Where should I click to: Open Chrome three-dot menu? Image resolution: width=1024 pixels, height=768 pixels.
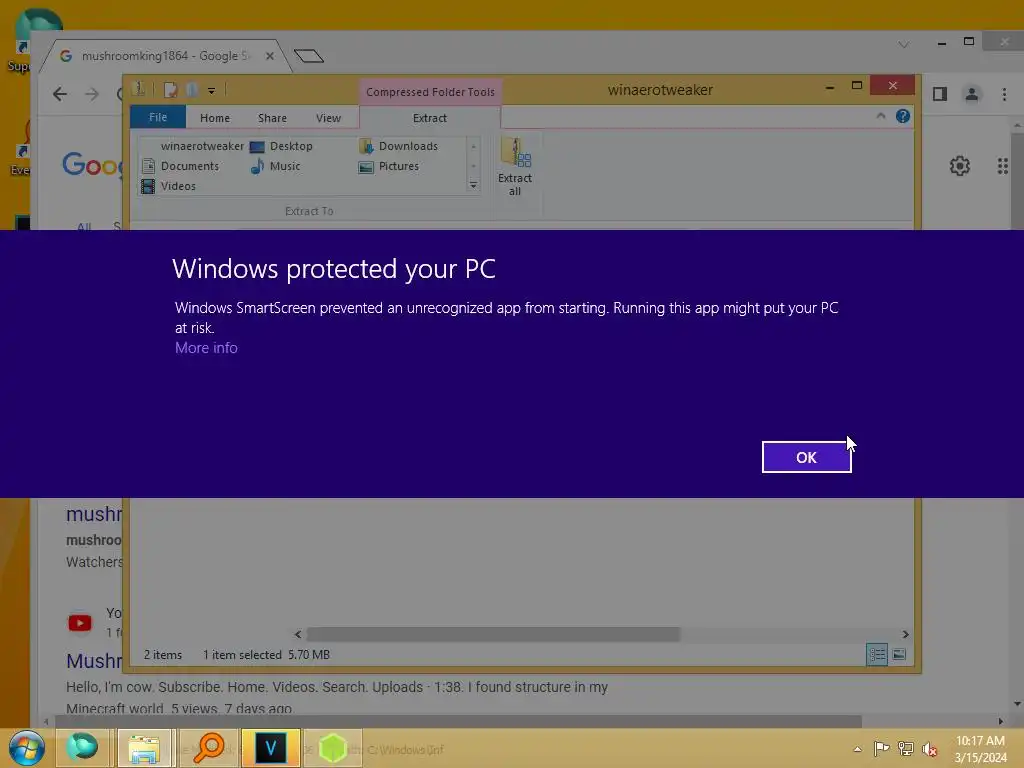1004,94
